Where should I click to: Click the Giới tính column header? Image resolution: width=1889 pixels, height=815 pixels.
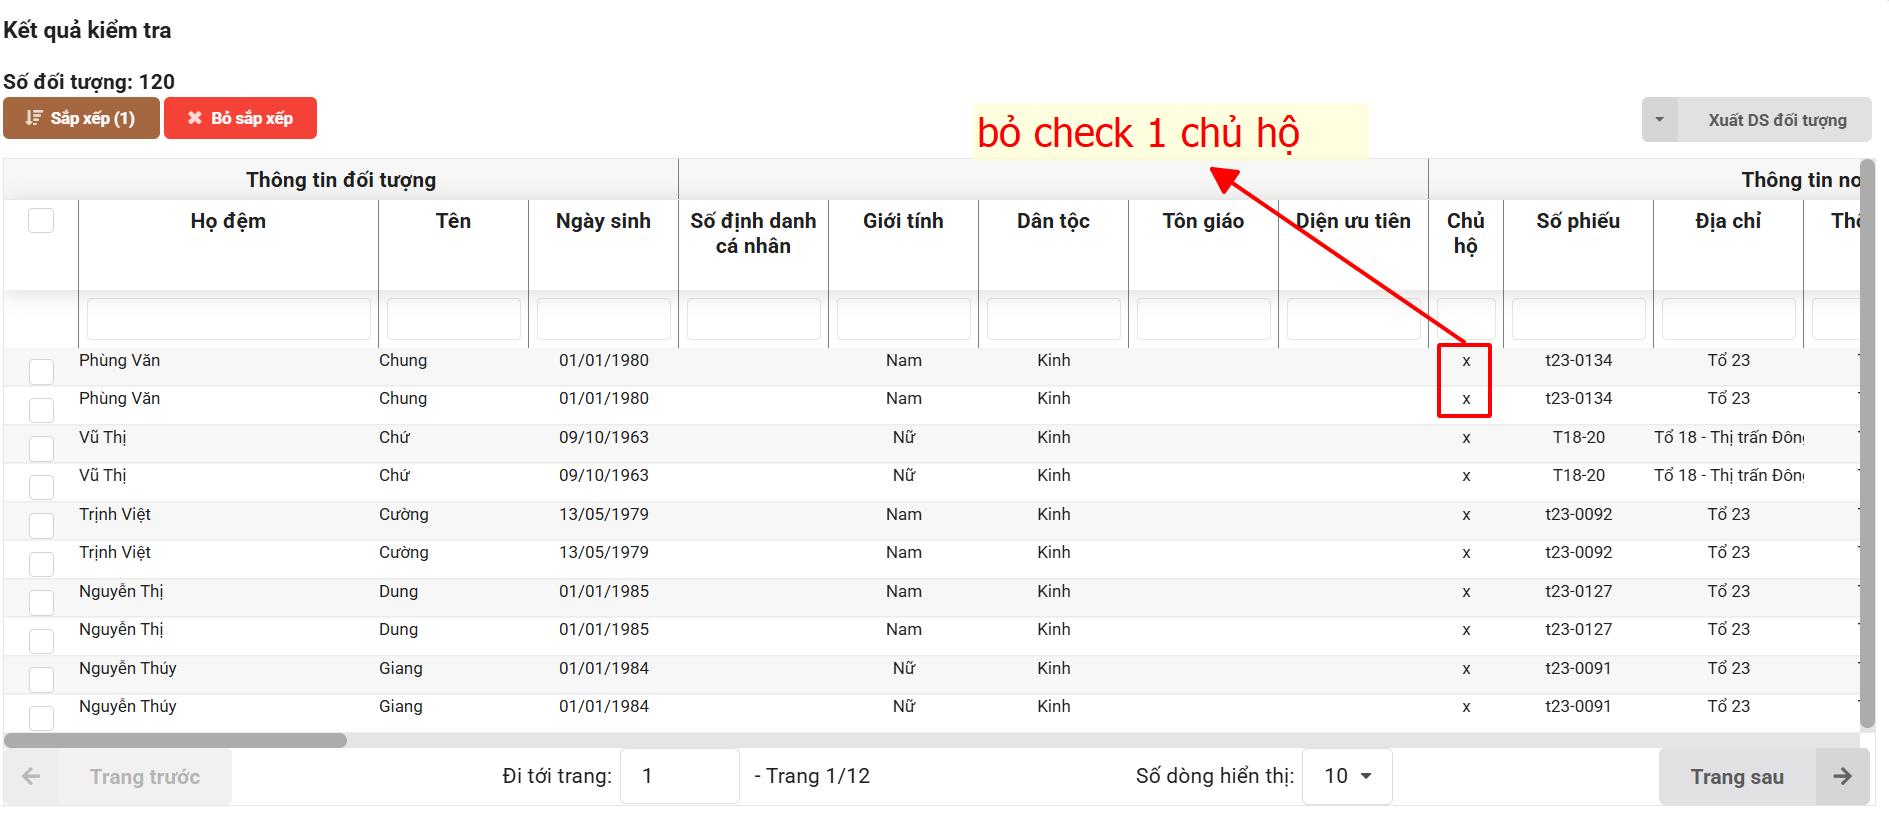[903, 221]
